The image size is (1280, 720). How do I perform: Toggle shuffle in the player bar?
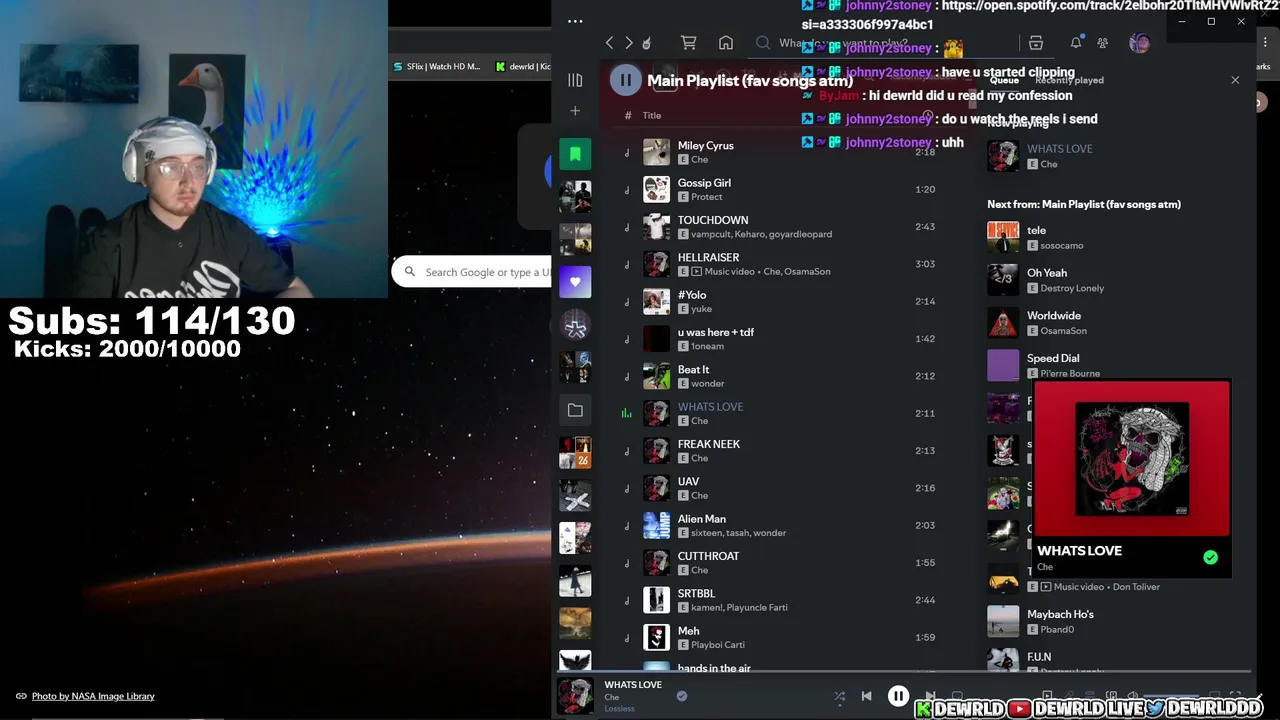(839, 696)
